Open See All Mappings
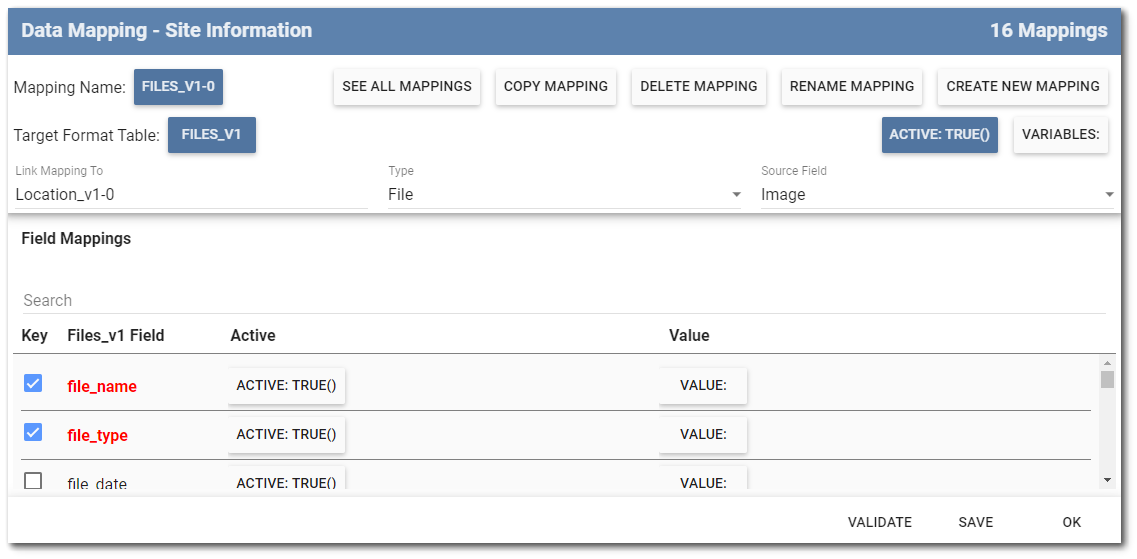The image size is (1137, 559). [x=407, y=87]
